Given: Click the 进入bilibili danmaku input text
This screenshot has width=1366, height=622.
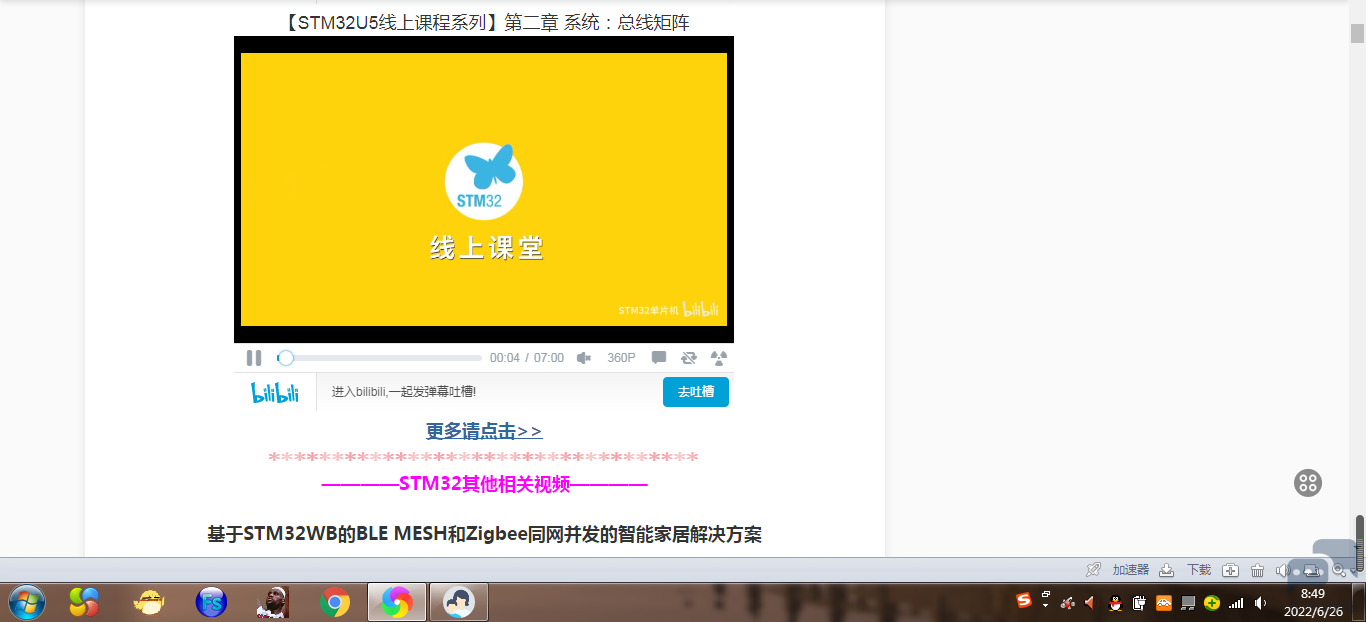Looking at the screenshot, I should point(404,392).
